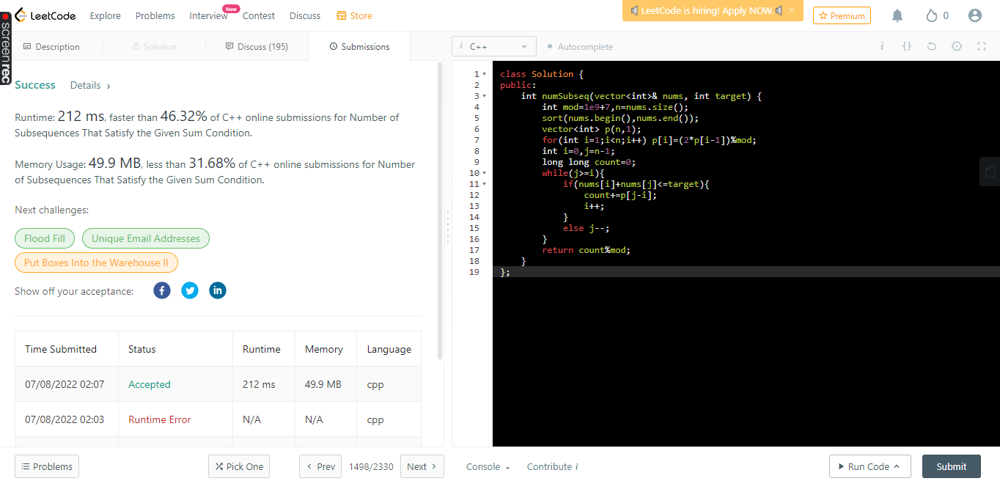1000x481 pixels.
Task: Click the panel splitter handle
Action: click(448, 227)
